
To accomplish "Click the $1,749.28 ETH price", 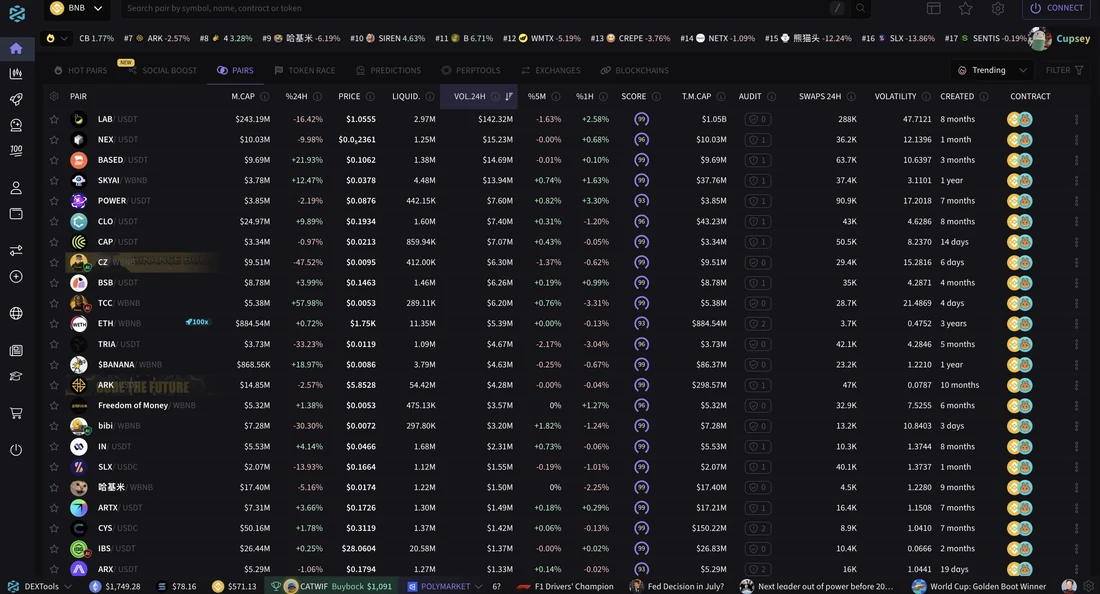I will 115,586.
